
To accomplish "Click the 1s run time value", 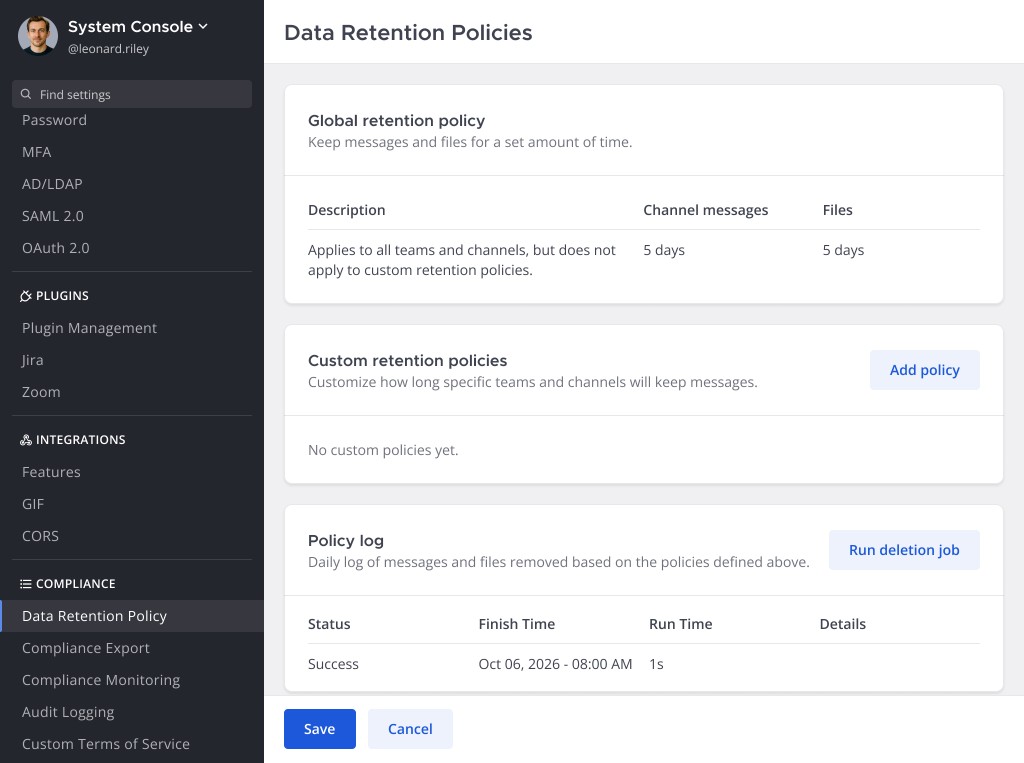I will click(656, 664).
